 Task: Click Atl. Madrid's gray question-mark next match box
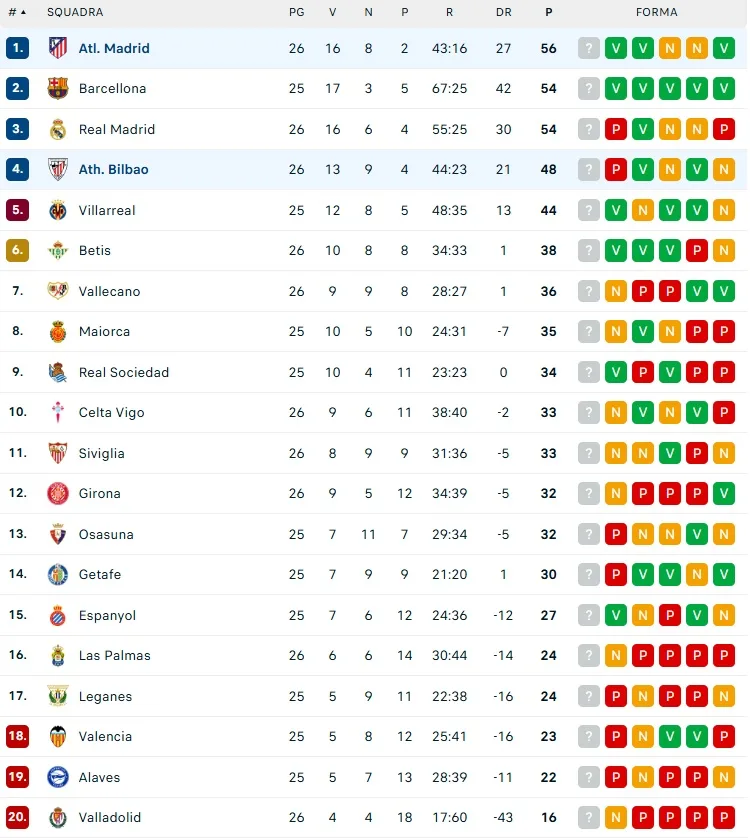coord(589,48)
